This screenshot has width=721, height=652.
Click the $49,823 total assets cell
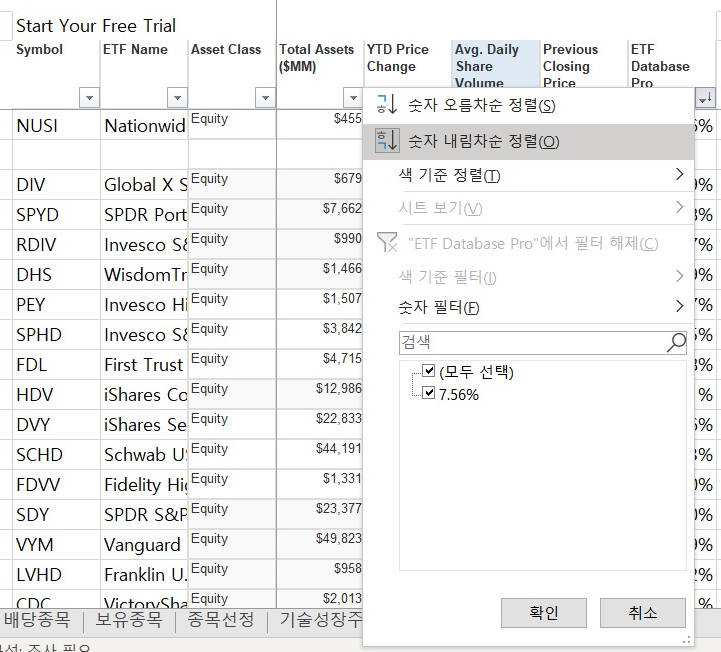[x=320, y=544]
